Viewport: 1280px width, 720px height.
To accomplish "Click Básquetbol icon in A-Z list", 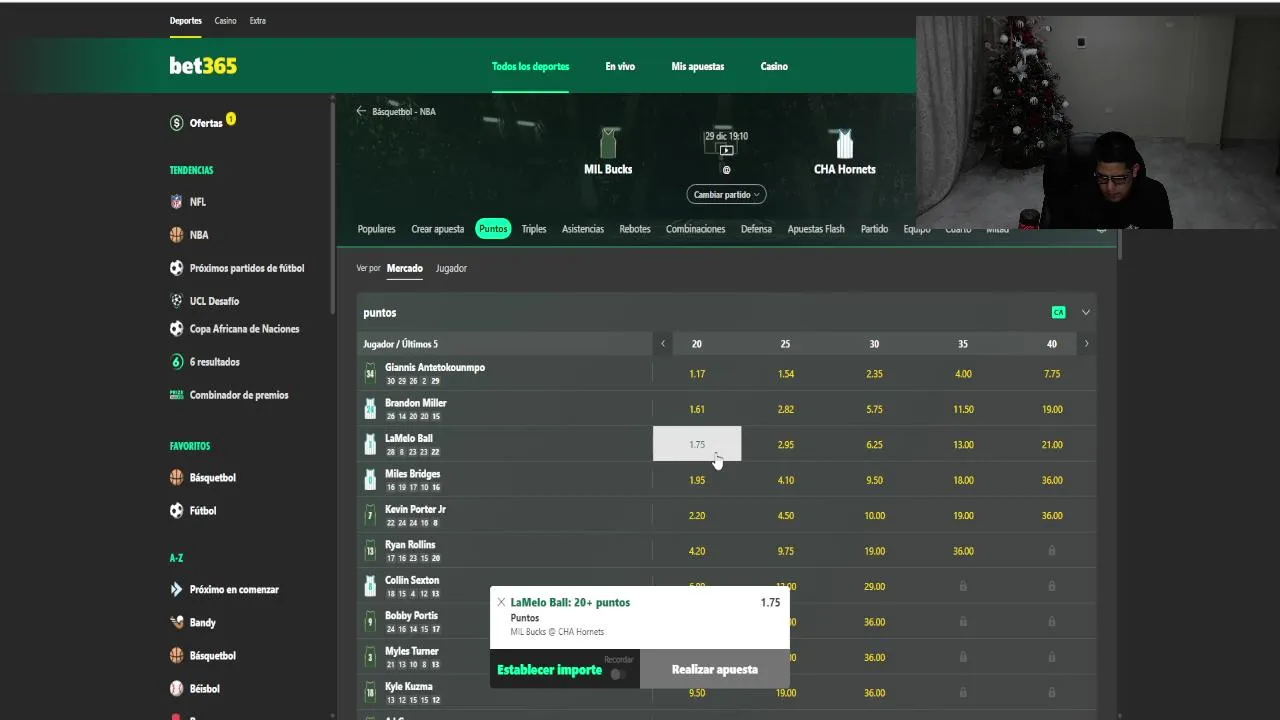I will coord(177,656).
